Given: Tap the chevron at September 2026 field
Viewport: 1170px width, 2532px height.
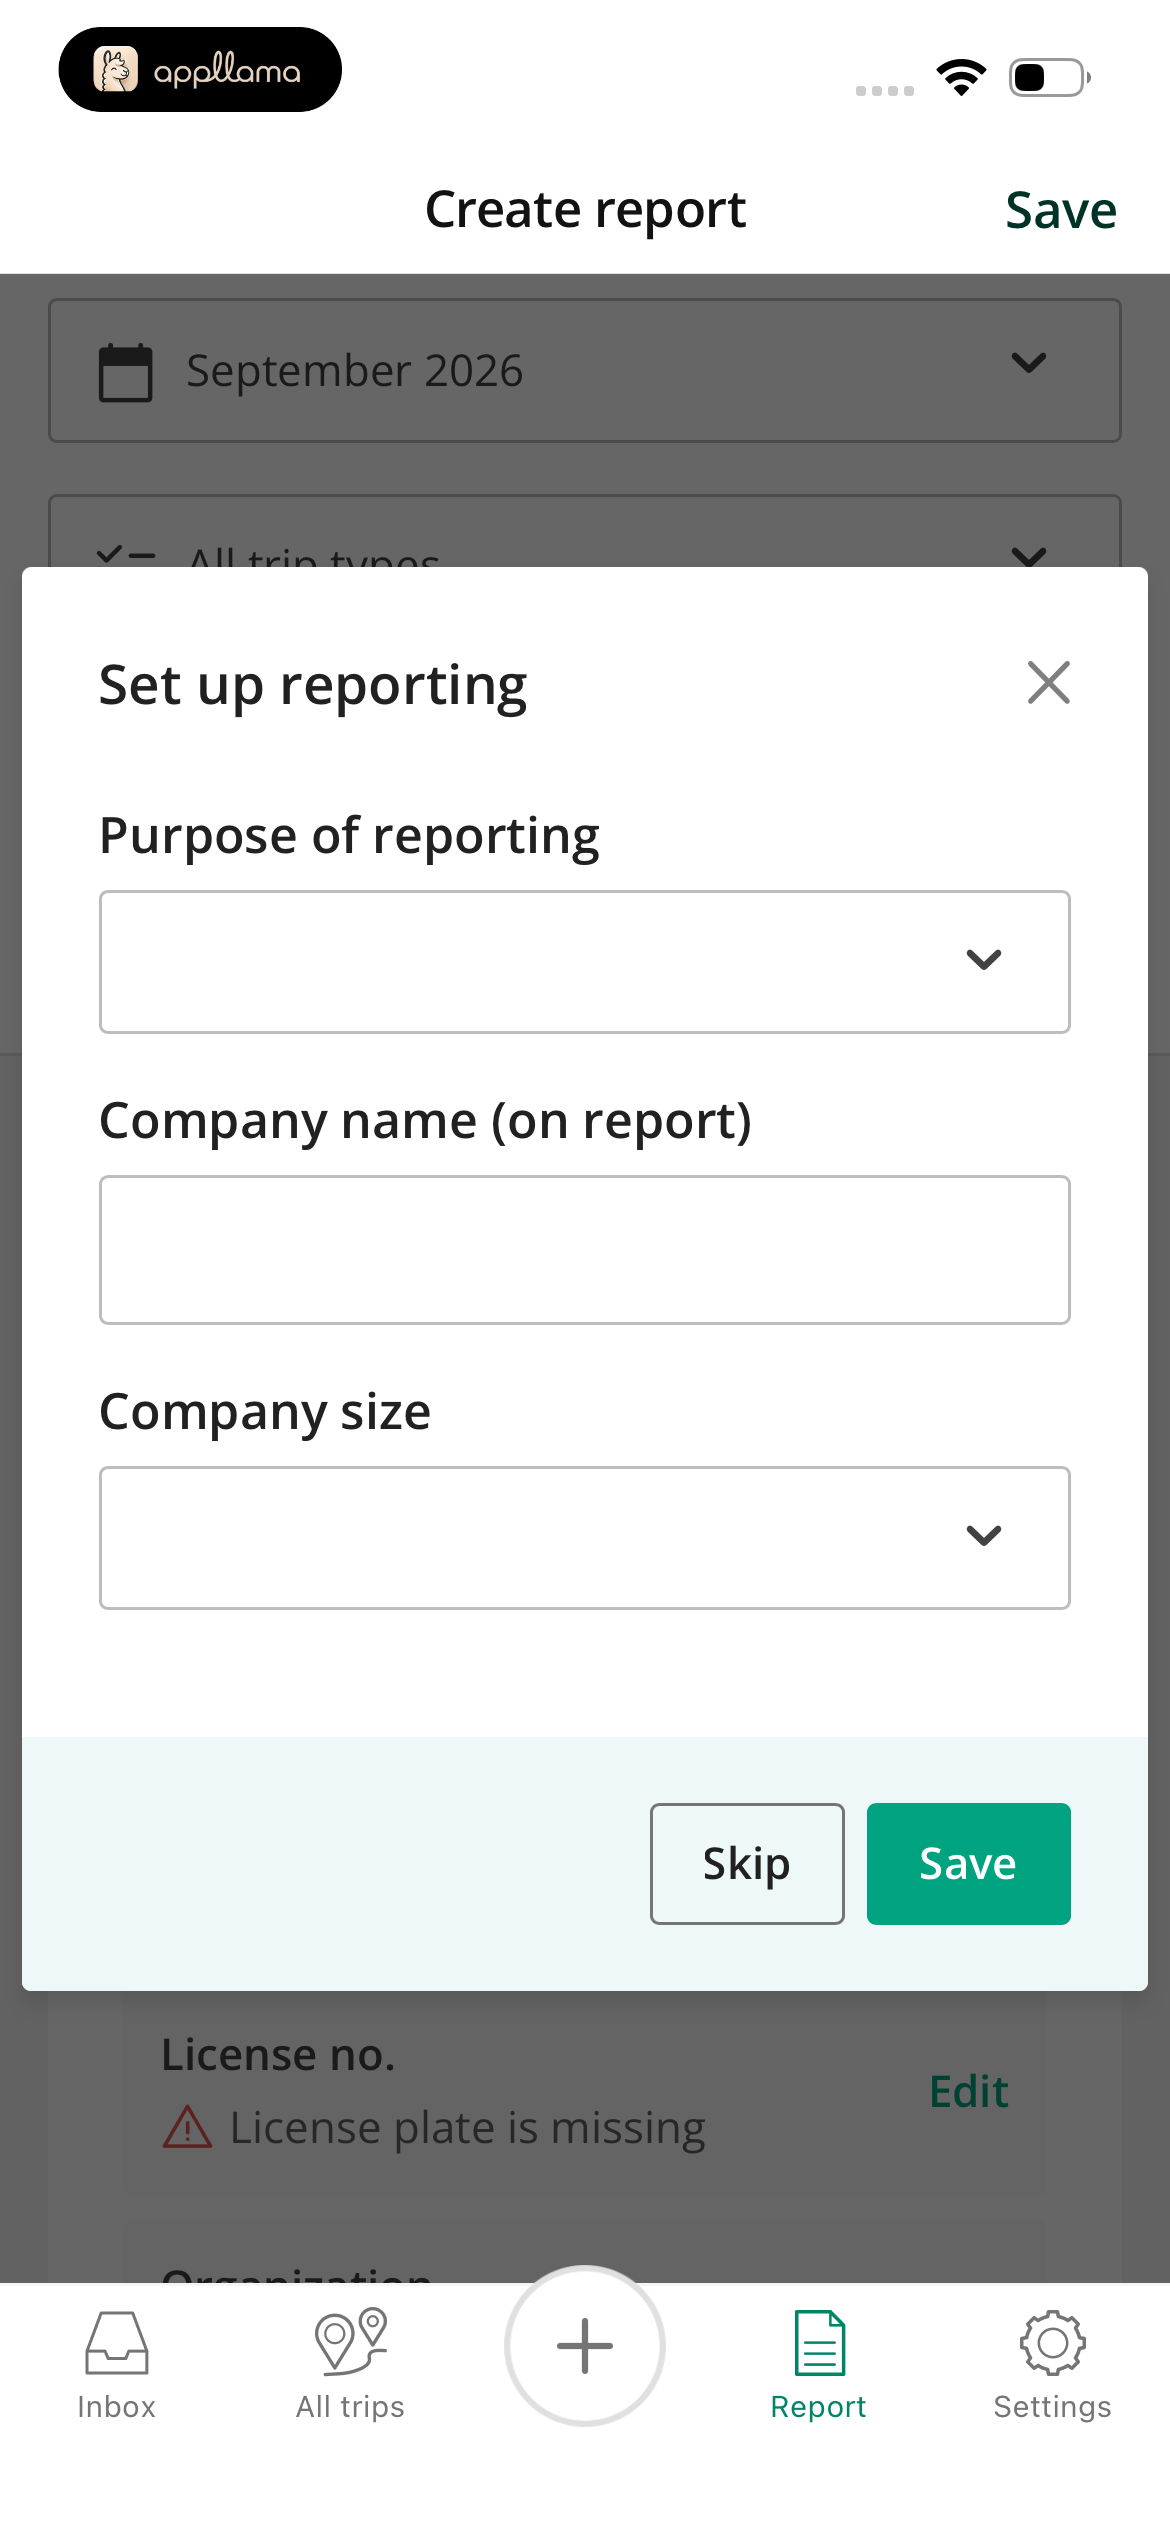Looking at the screenshot, I should click(x=1028, y=362).
